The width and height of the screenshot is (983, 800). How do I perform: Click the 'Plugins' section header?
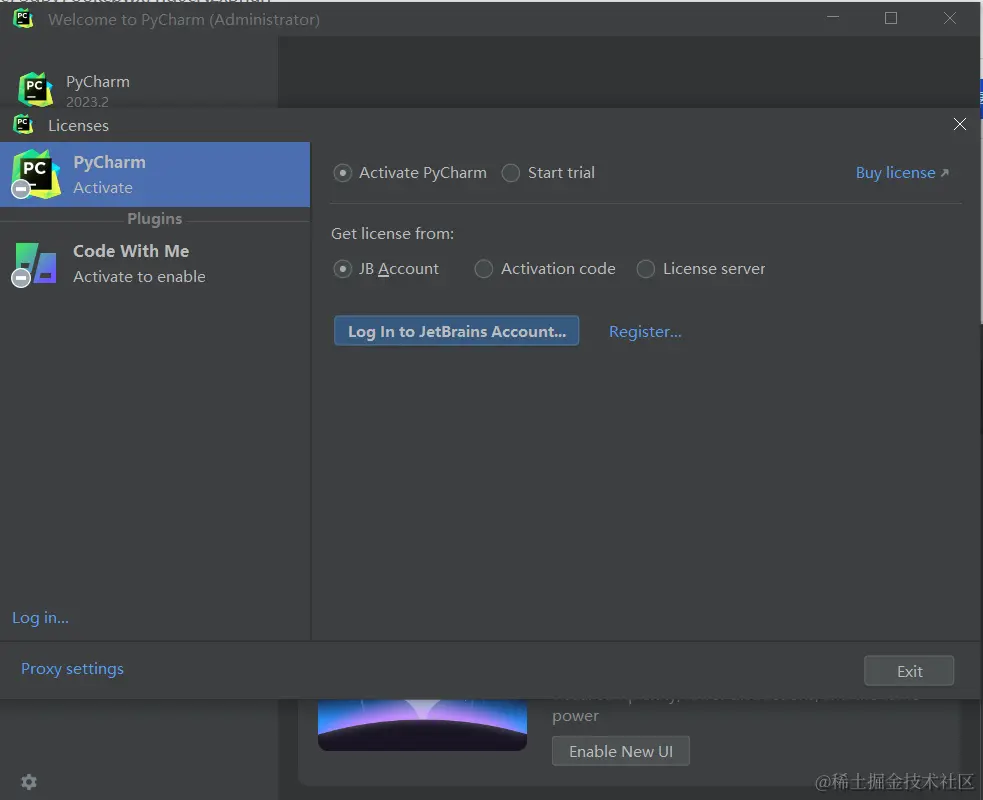(x=154, y=219)
